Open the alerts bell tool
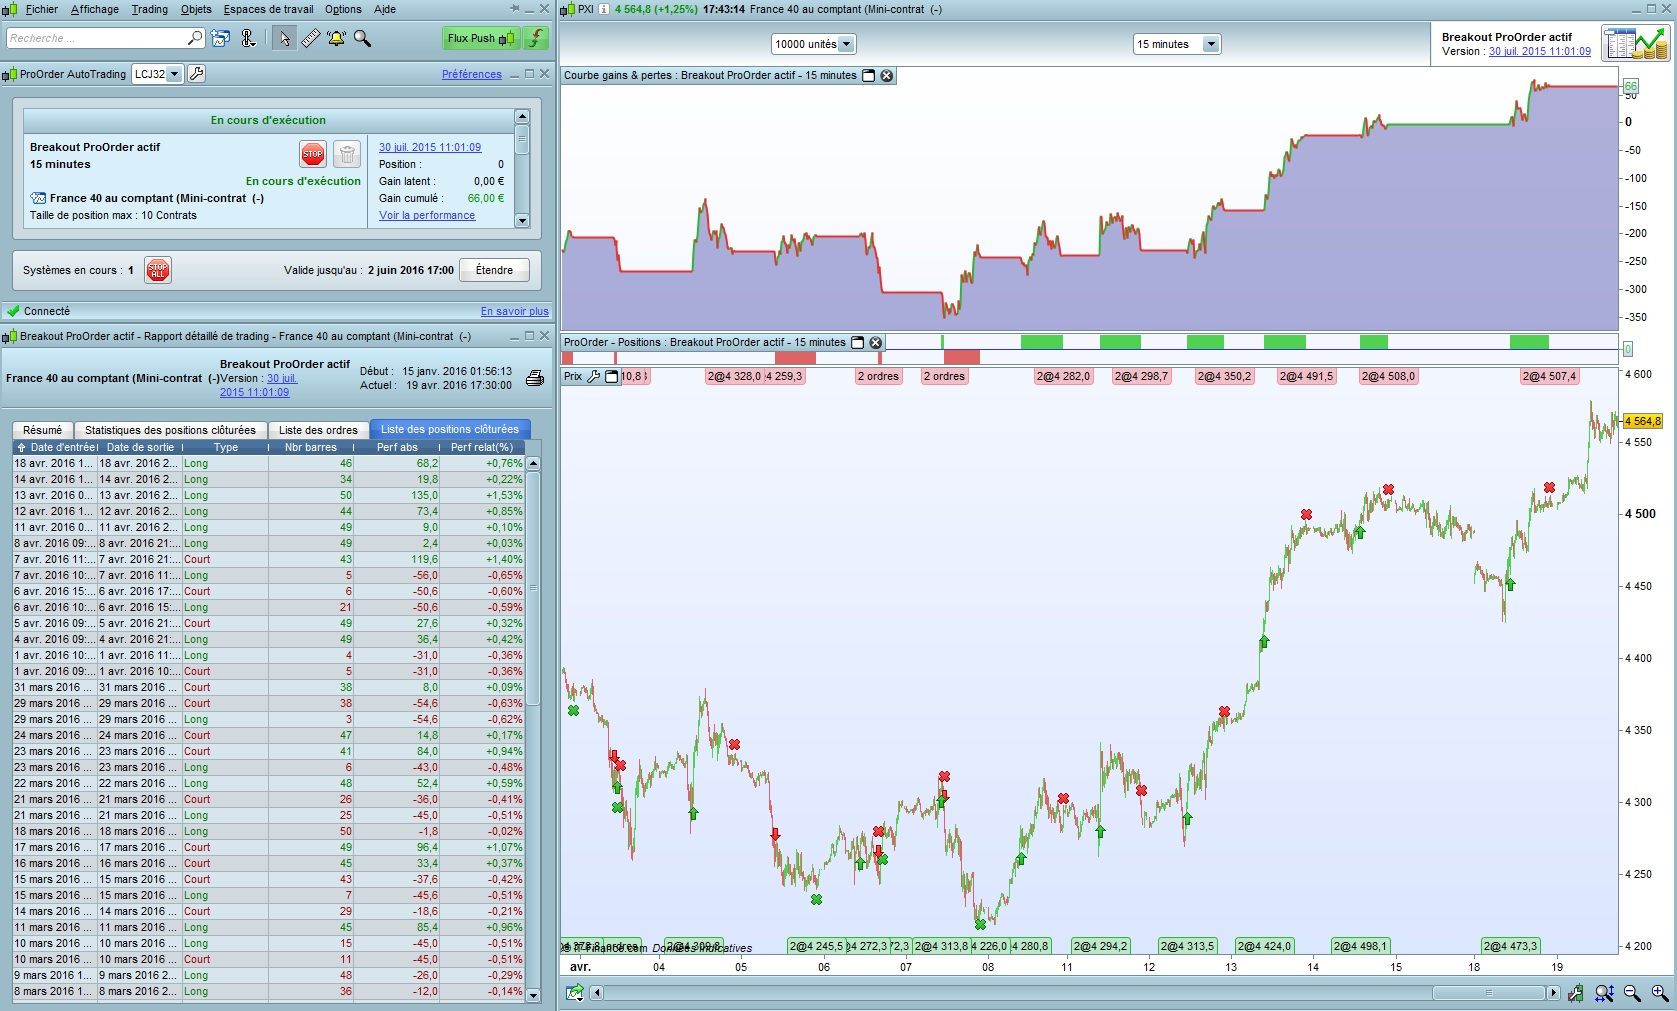Viewport: 1677px width, 1011px height. coord(336,38)
